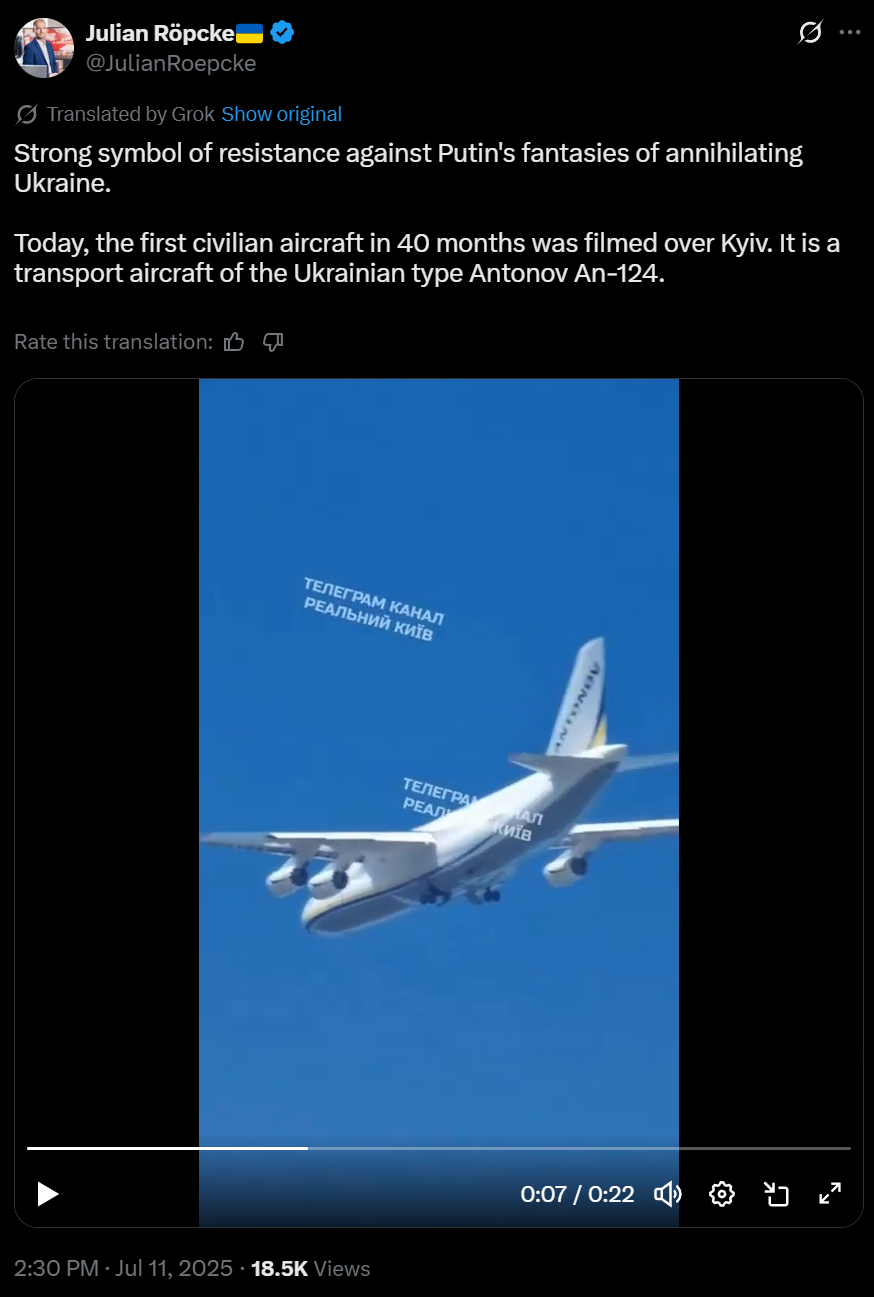Click the Grok icon at top right
This screenshot has height=1297, width=874.
tap(810, 33)
